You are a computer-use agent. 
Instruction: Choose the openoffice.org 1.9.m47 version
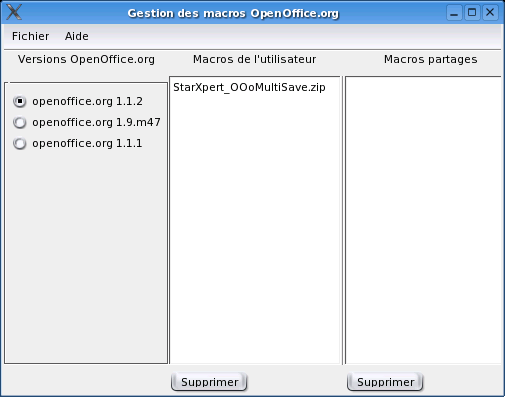point(20,122)
